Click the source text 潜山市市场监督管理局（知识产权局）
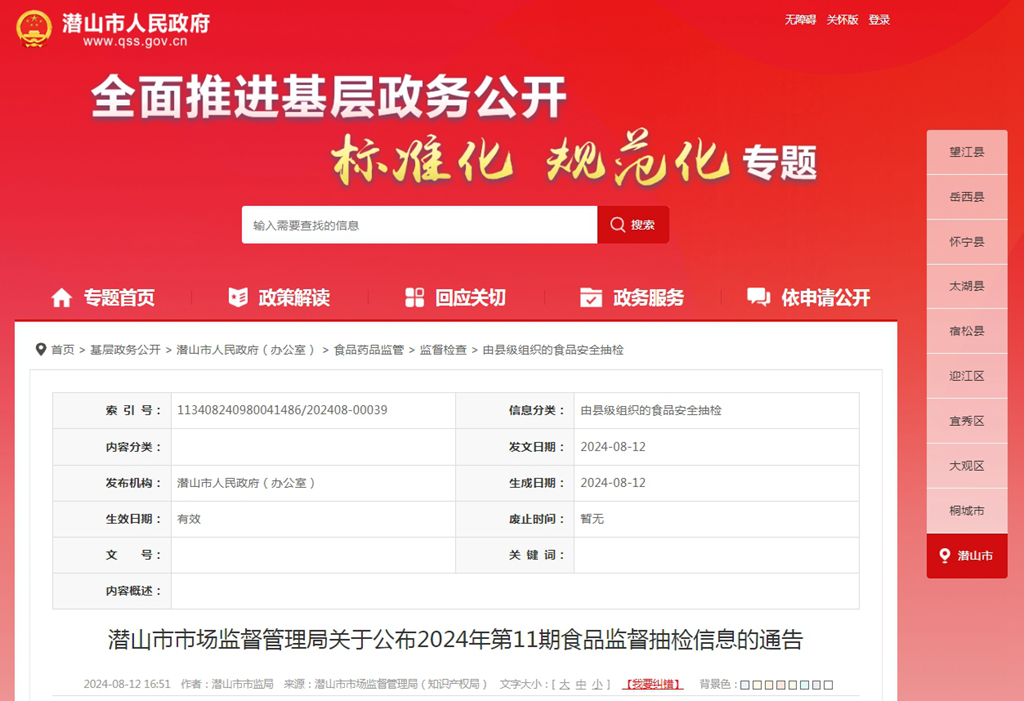Viewport: 1024px width, 701px height. coord(401,685)
